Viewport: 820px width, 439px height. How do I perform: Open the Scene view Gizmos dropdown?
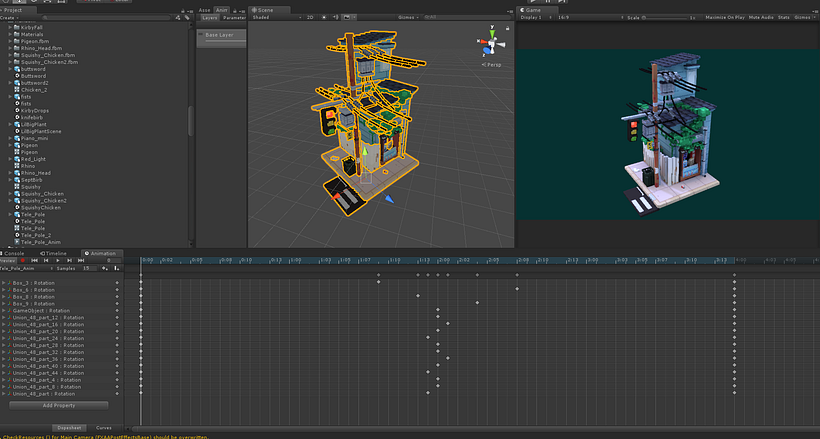(408, 17)
